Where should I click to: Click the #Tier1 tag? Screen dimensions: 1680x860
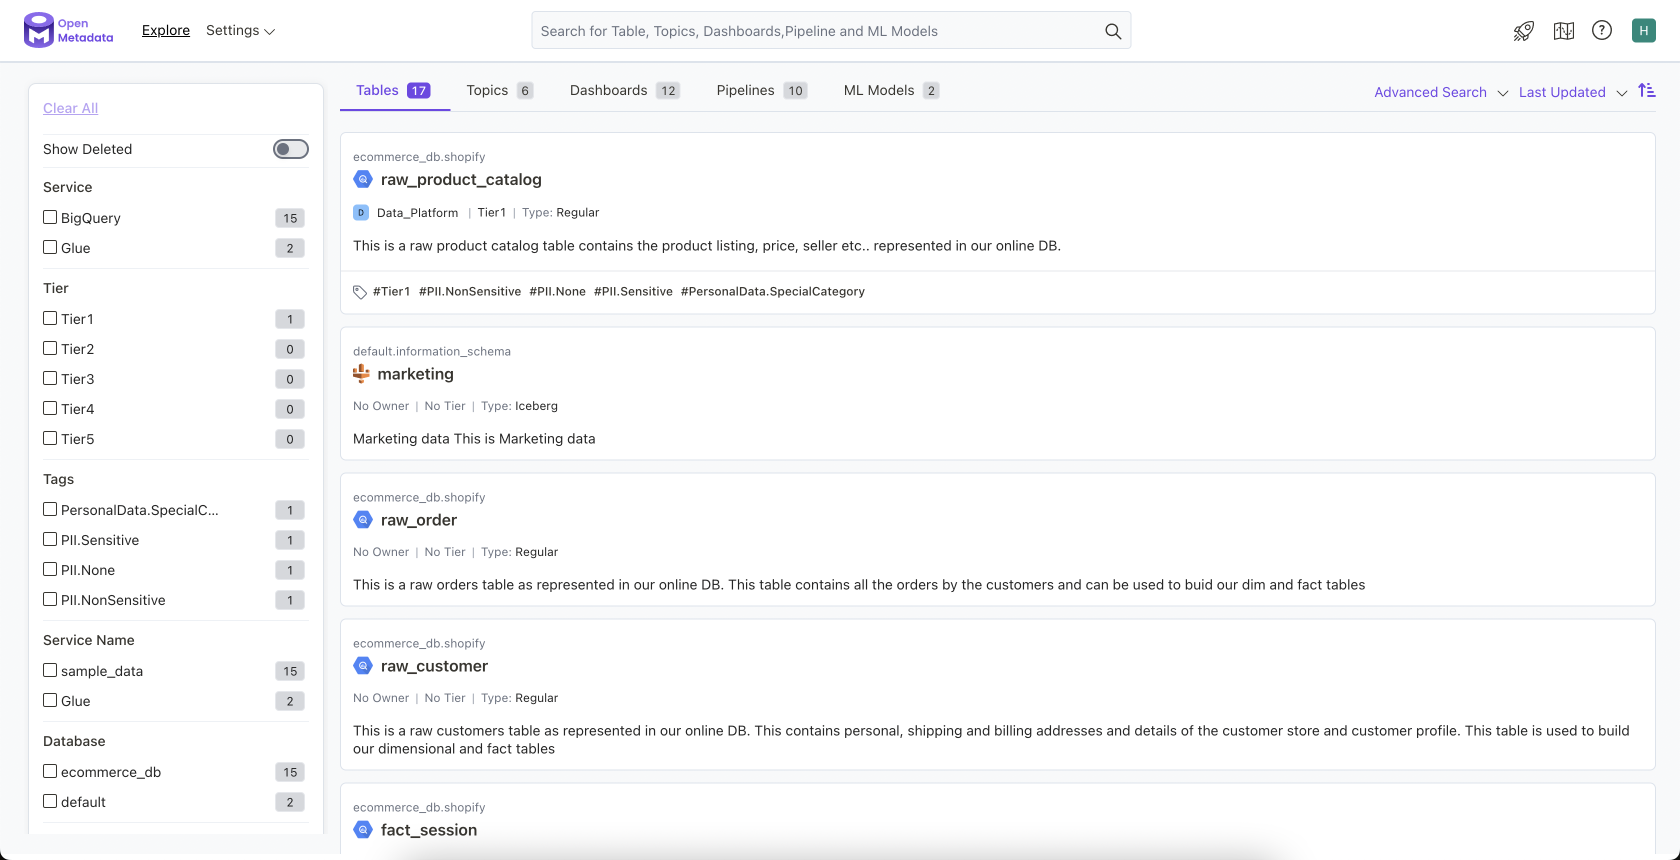(x=391, y=292)
